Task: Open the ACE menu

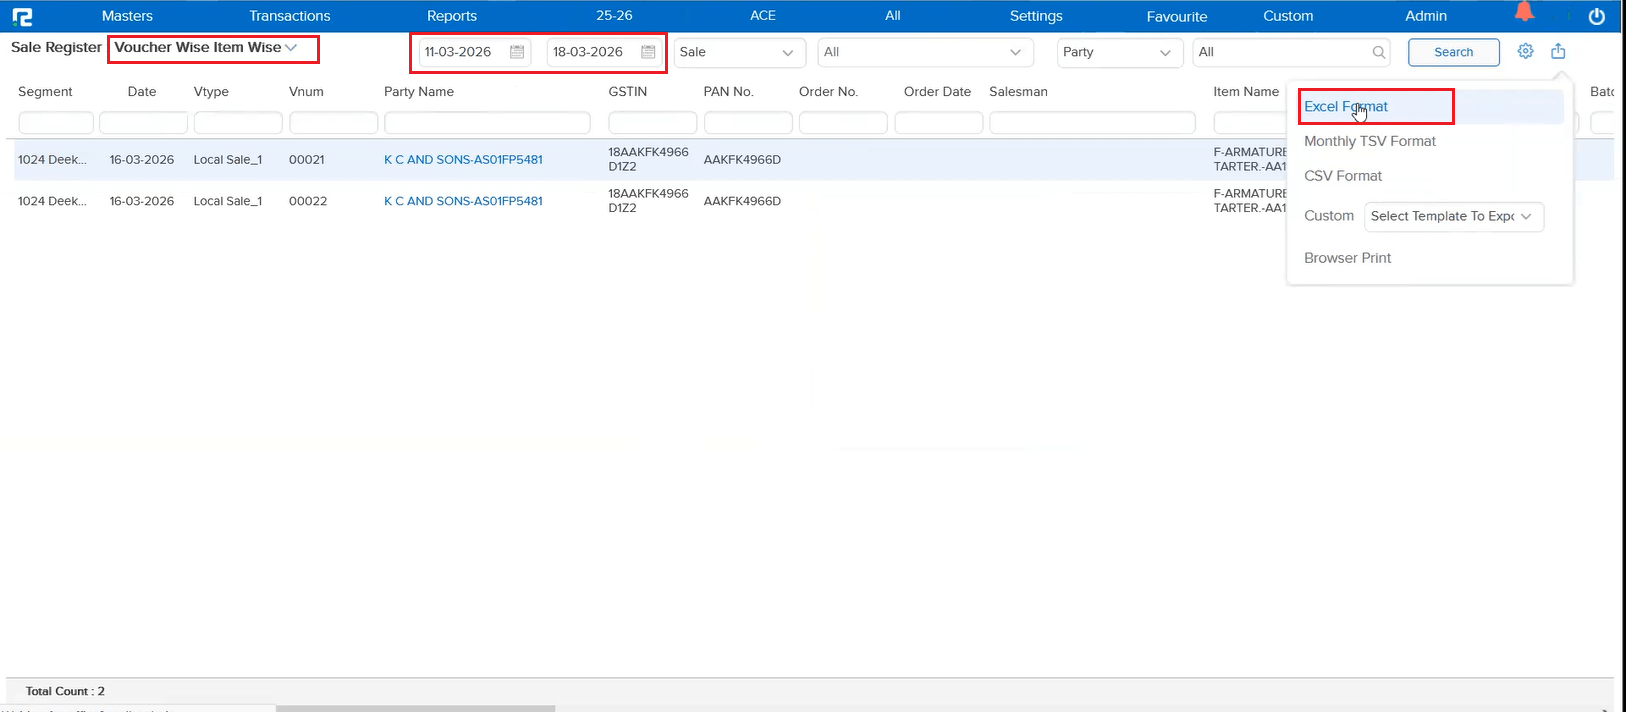Action: (x=763, y=16)
